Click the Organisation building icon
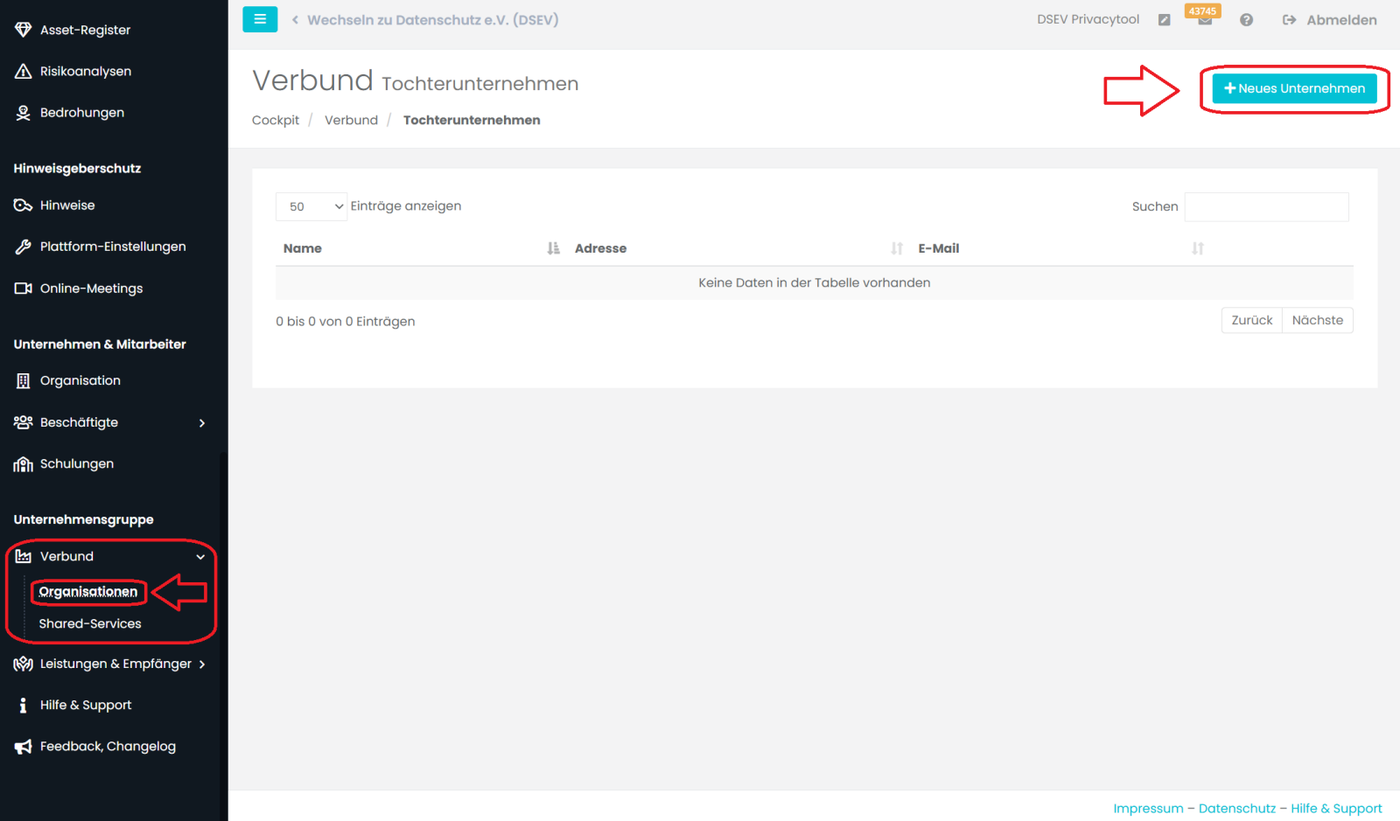 click(x=23, y=381)
